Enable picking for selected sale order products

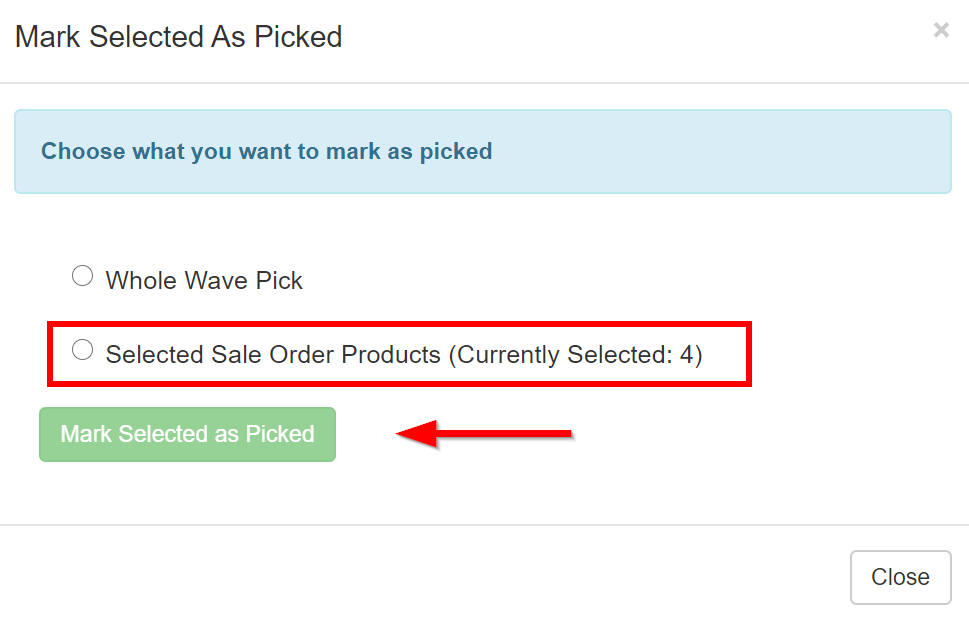click(x=82, y=349)
